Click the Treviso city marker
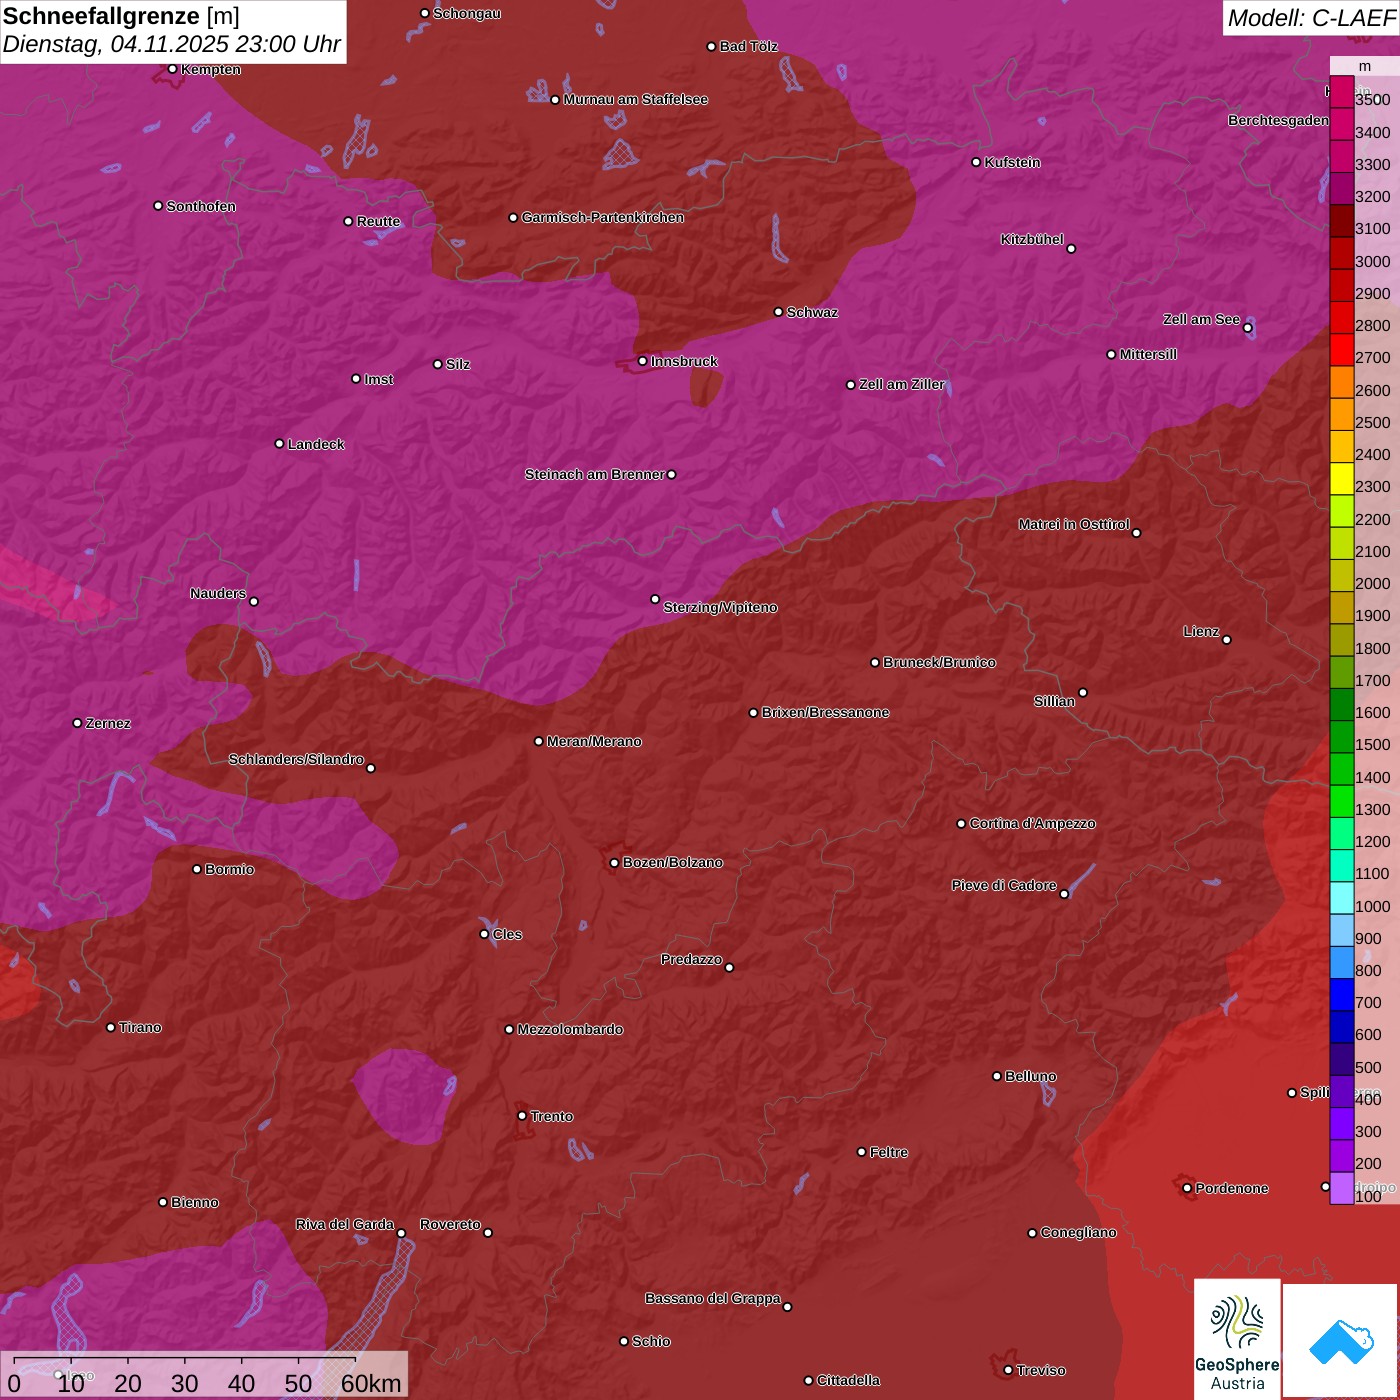 1008,1370
